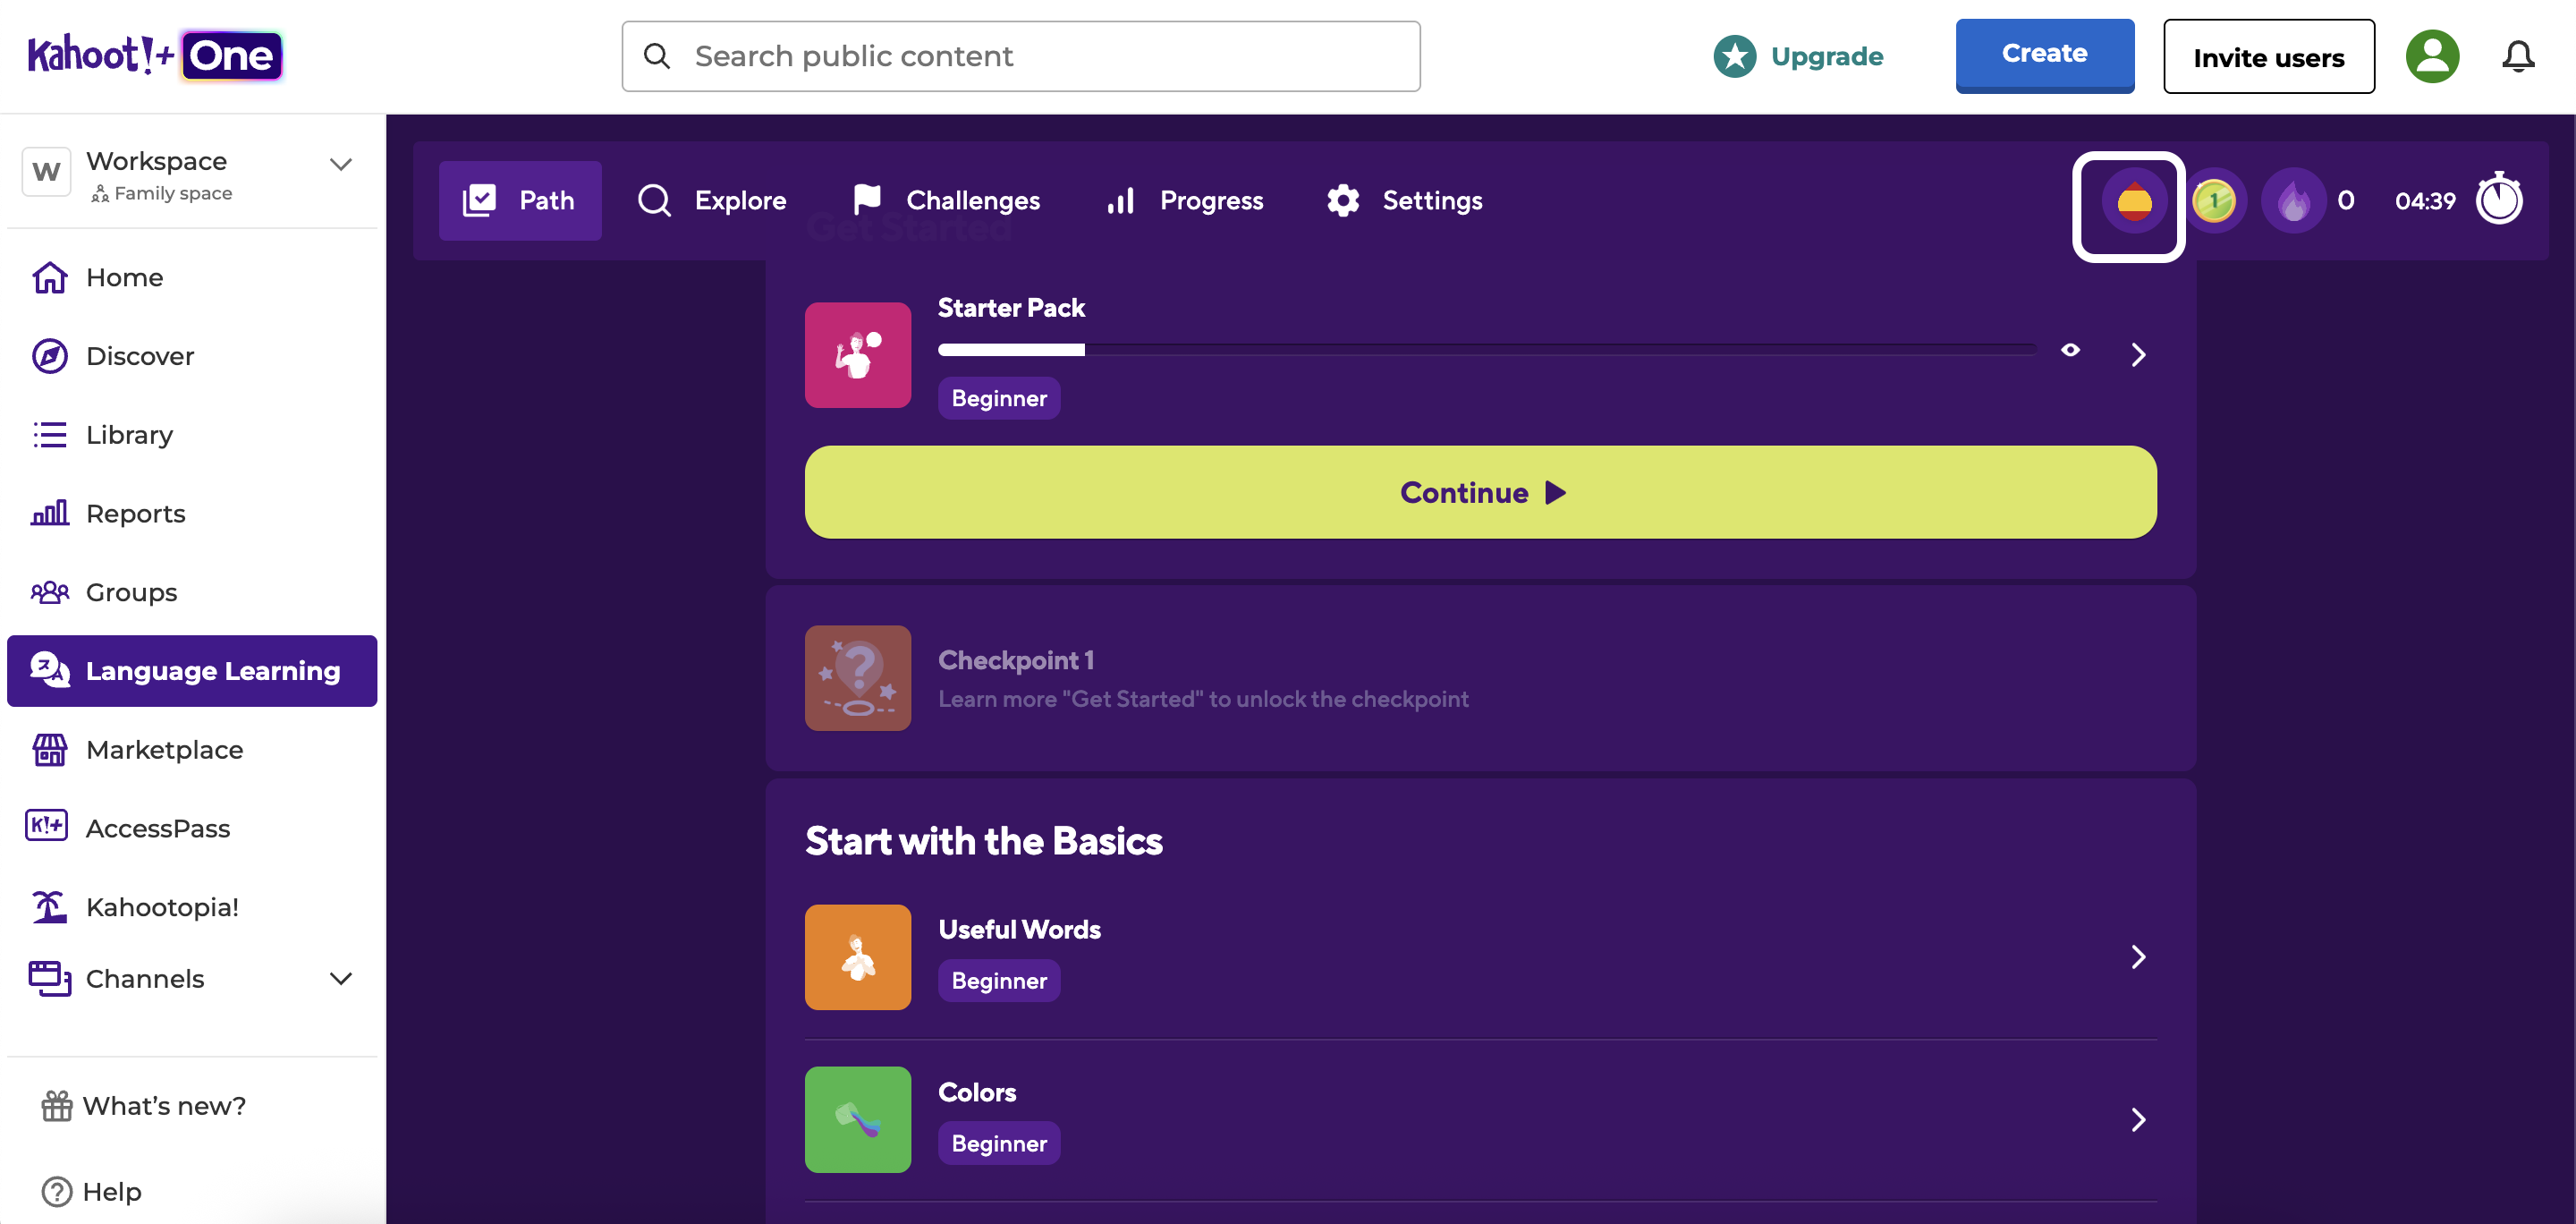Open Groups in the sidebar
The image size is (2576, 1224).
click(x=192, y=592)
